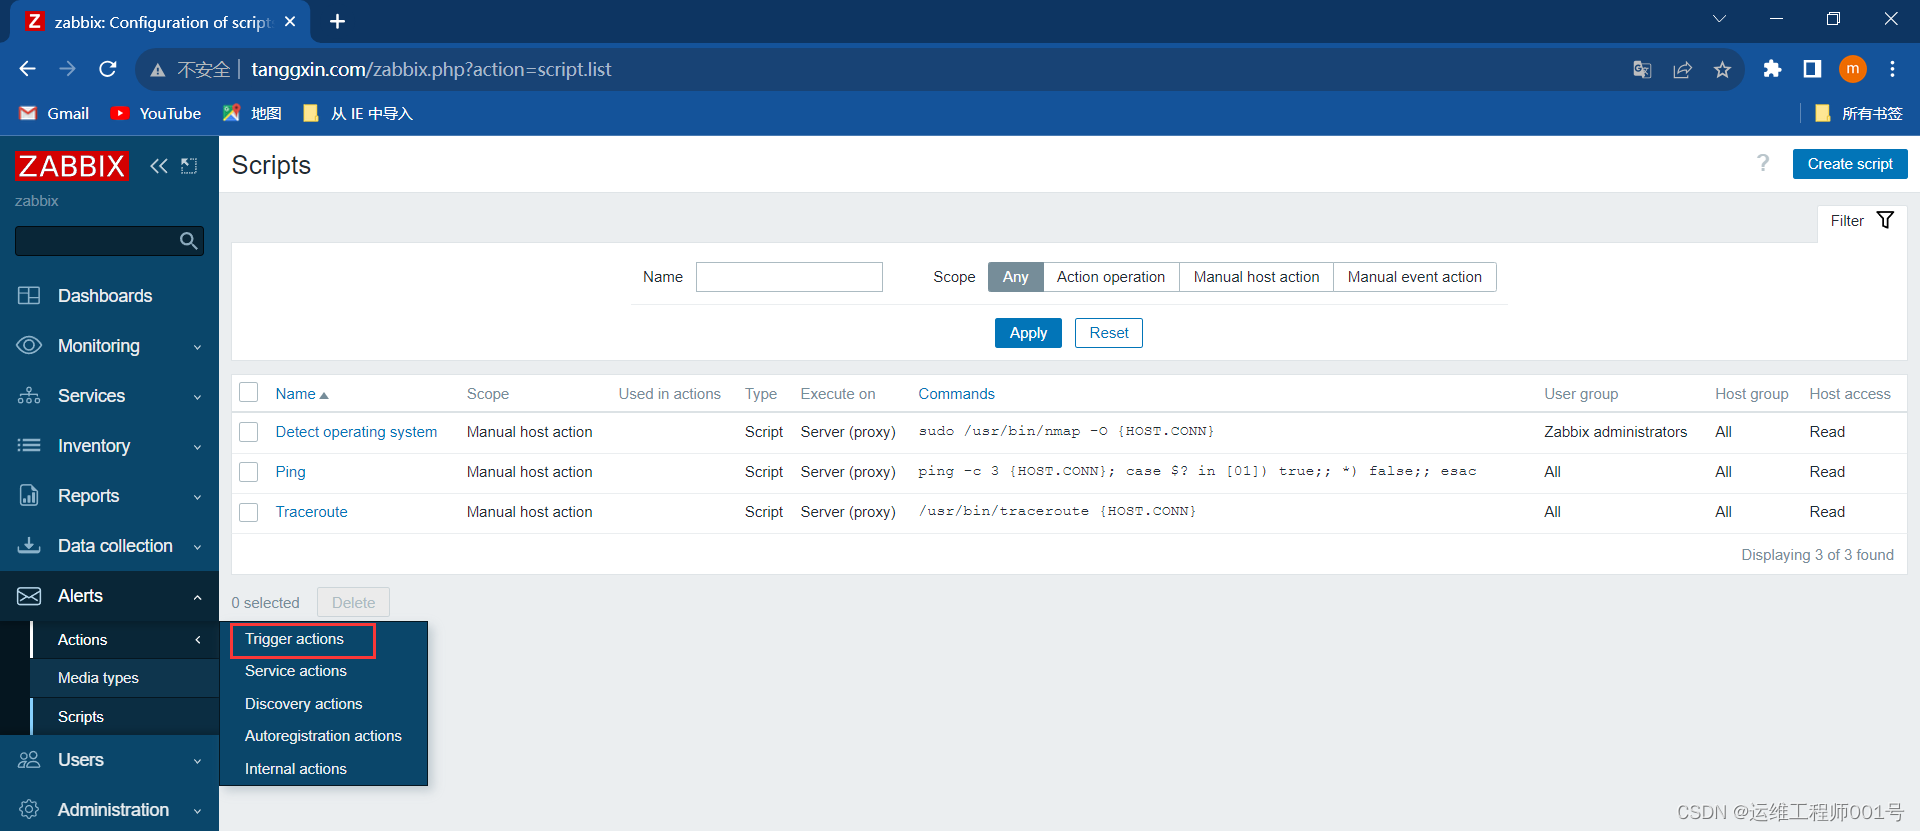Apply the script filter
This screenshot has height=831, width=1920.
pyautogui.click(x=1028, y=333)
